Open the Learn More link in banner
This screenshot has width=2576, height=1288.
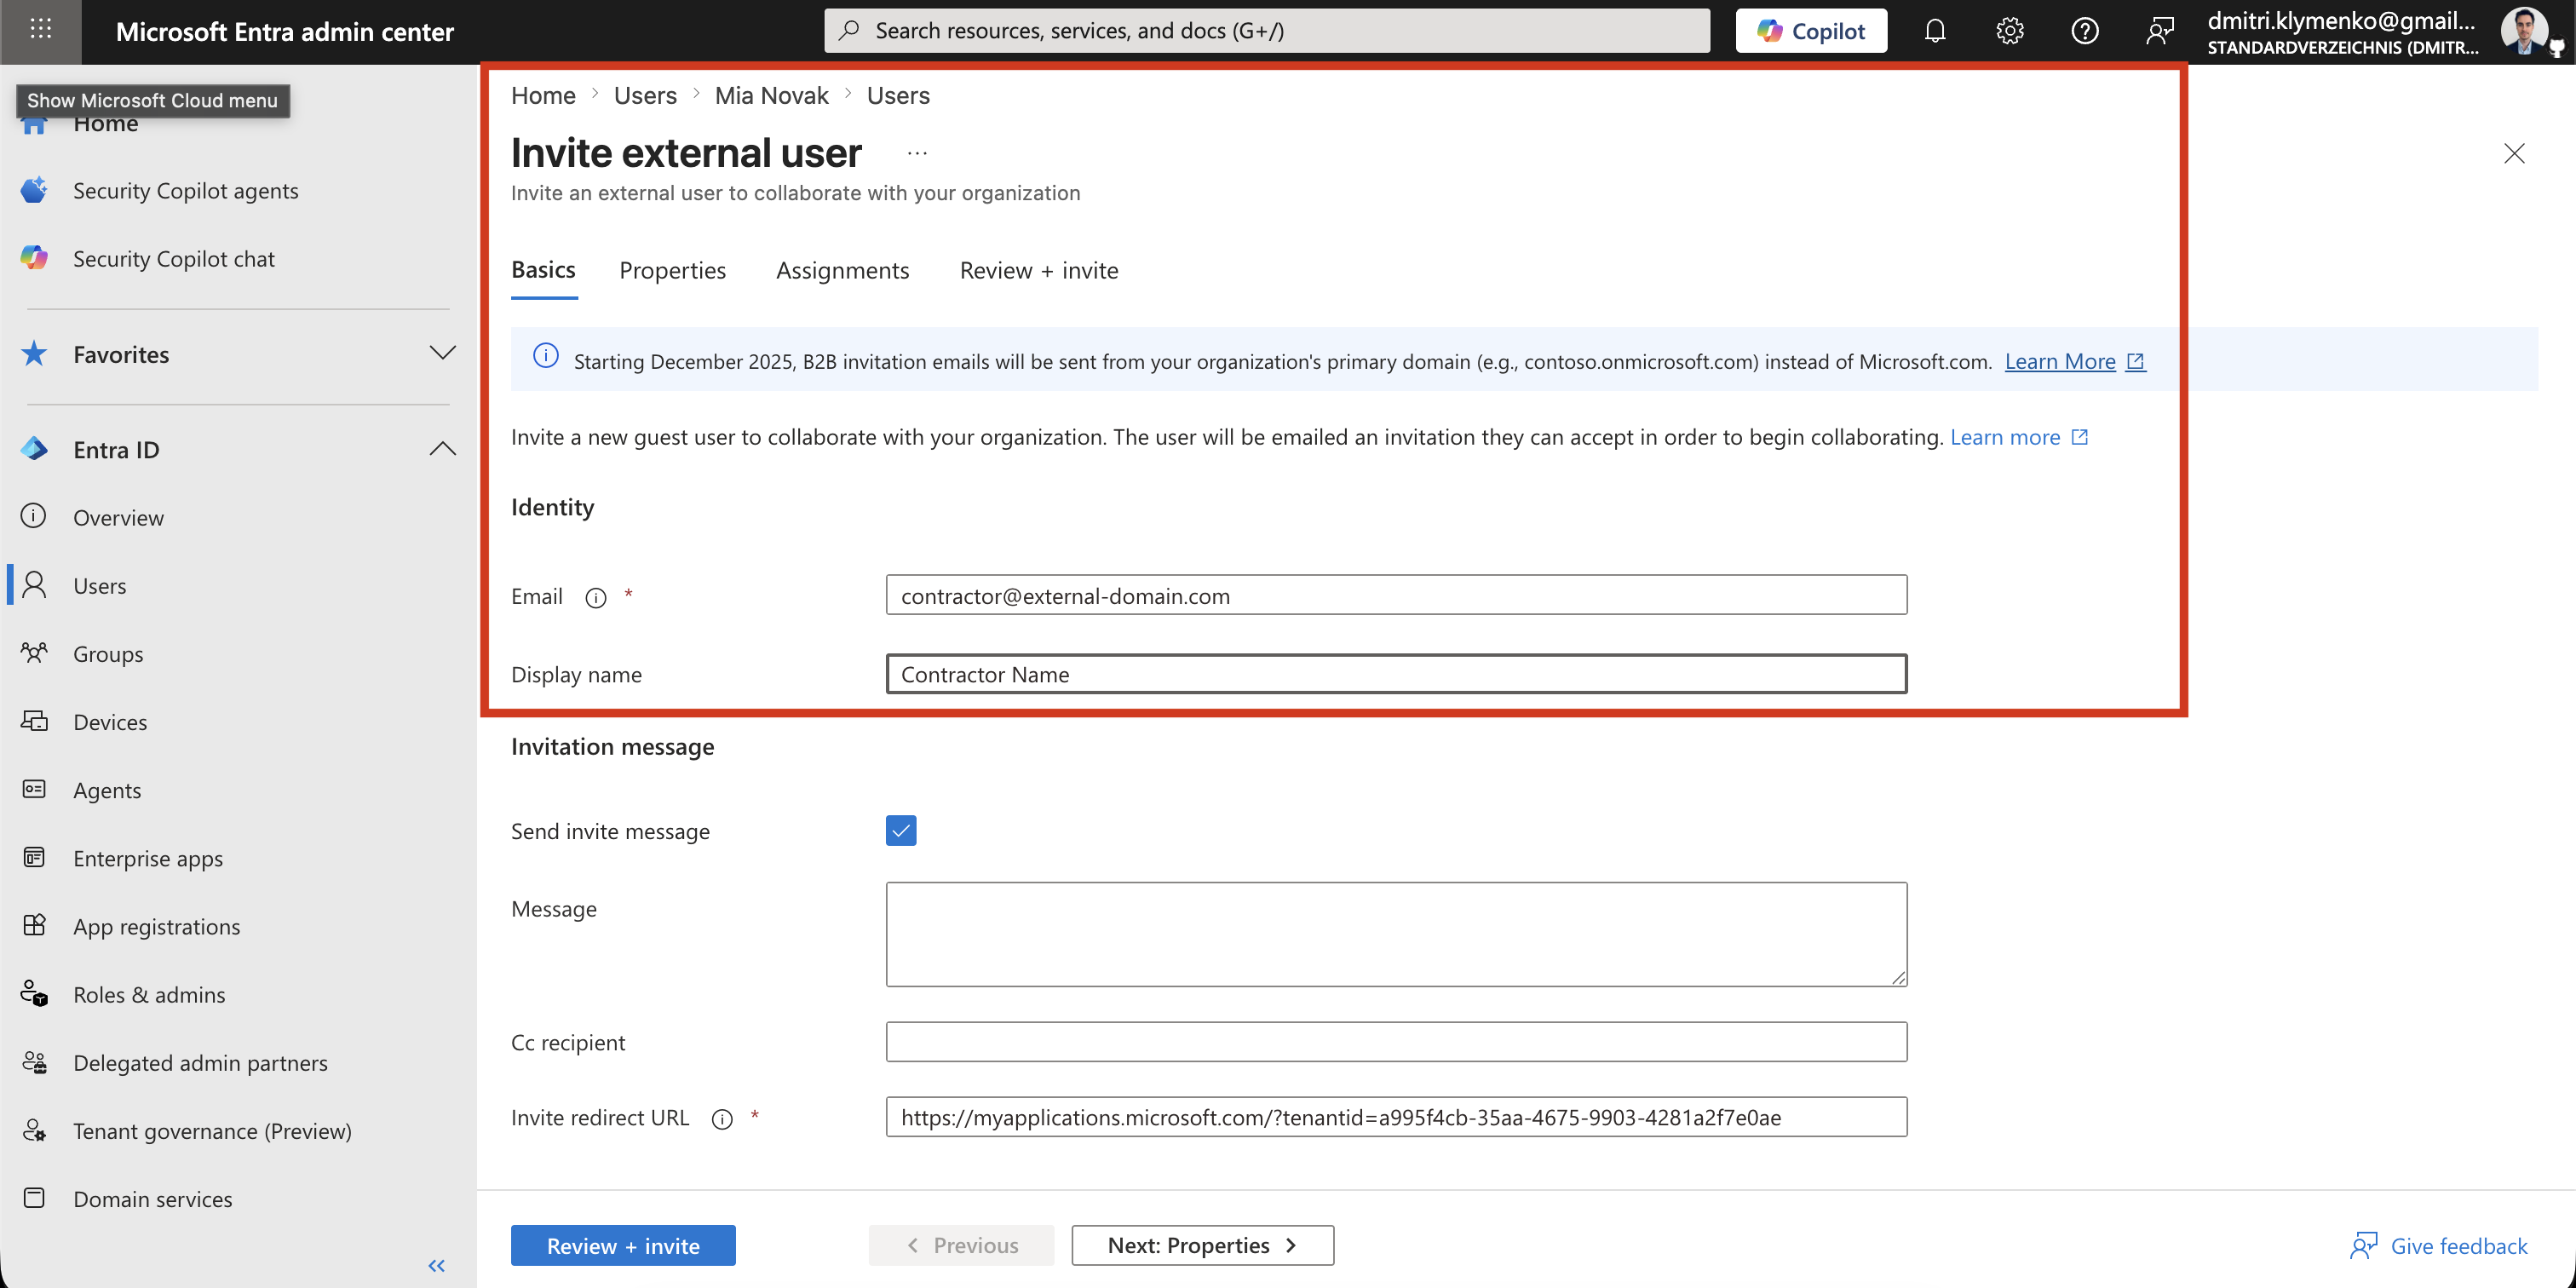[x=2074, y=361]
